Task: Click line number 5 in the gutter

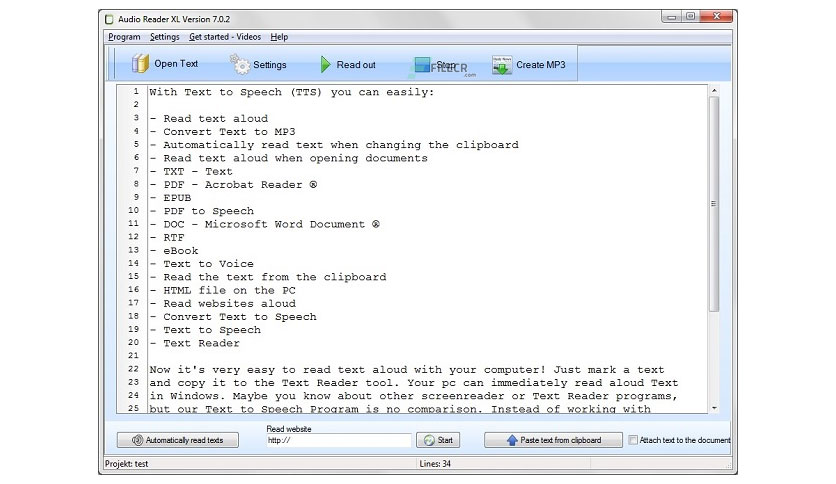Action: (136, 144)
